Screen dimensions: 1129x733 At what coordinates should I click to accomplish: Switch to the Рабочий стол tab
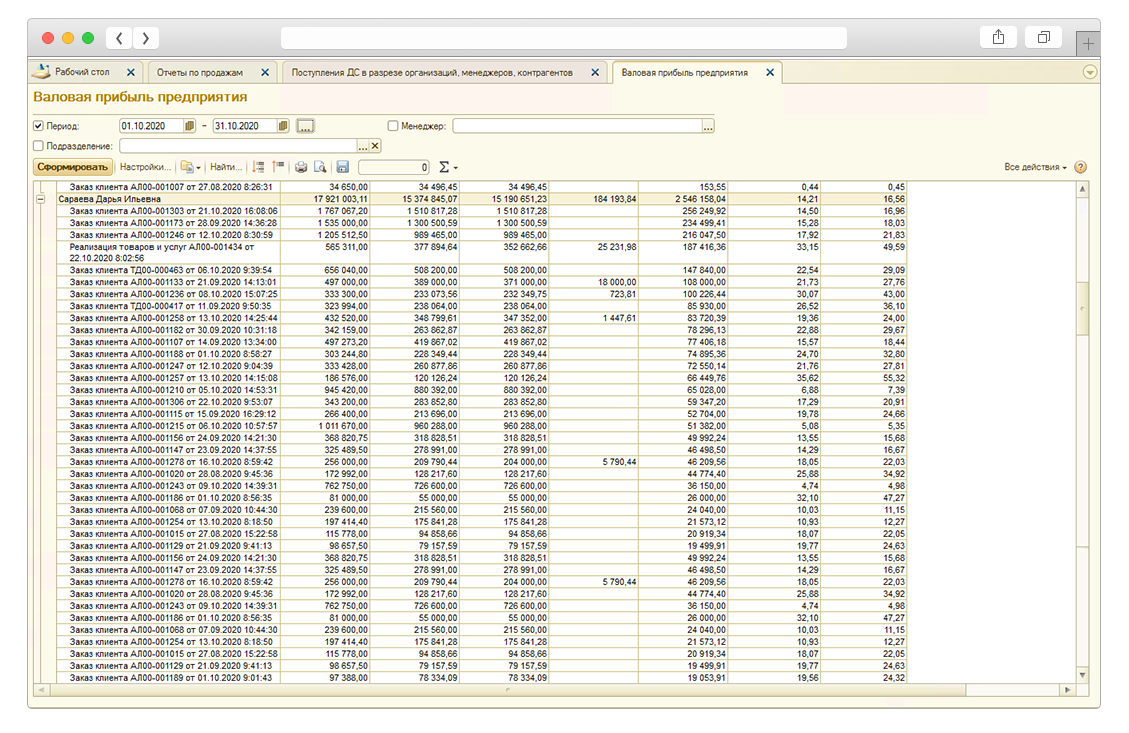pos(82,73)
